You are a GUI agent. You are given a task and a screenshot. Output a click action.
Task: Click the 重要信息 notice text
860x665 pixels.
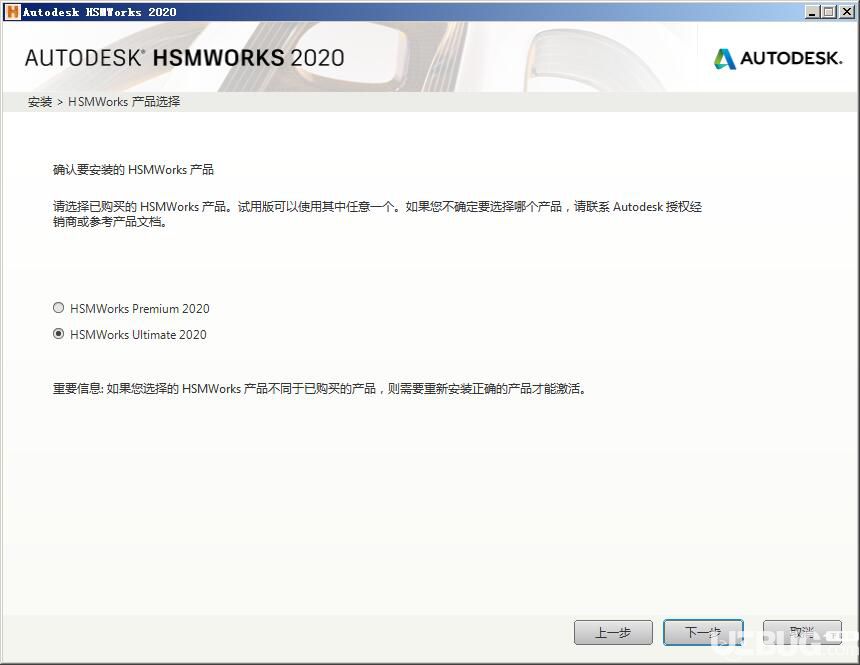tap(319, 388)
